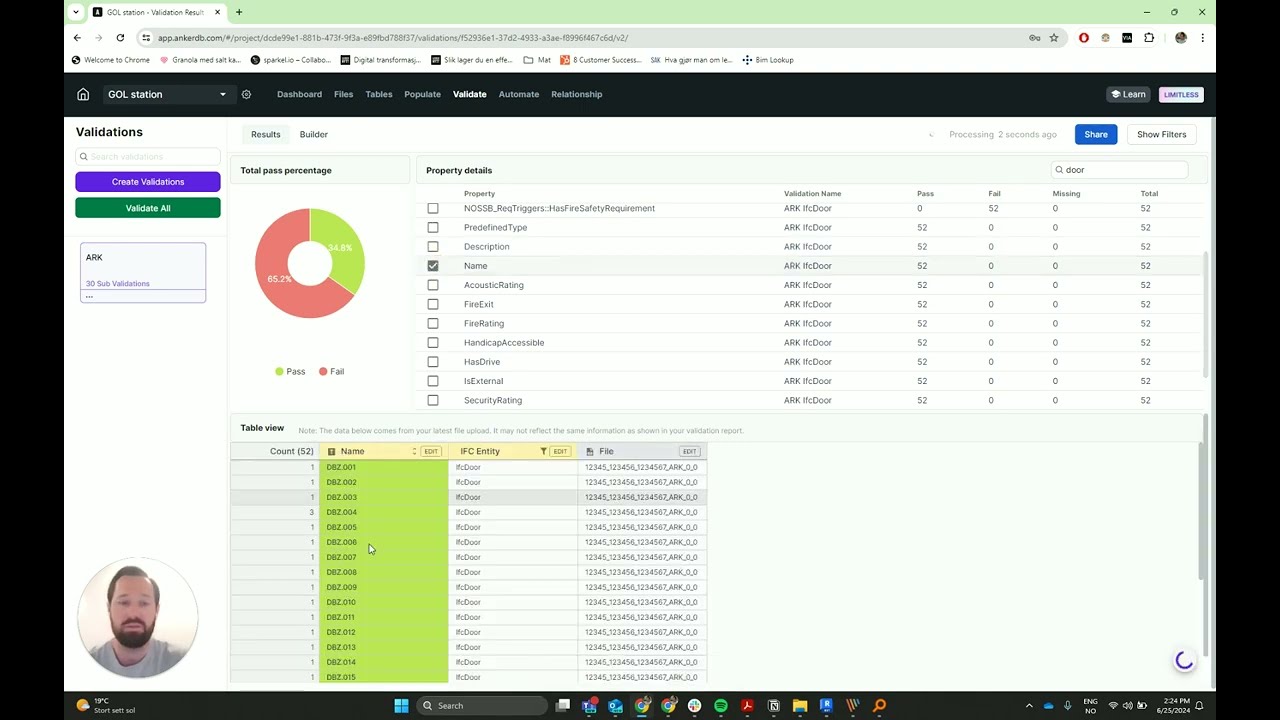
Task: Open the Windows Start menu
Action: [x=401, y=705]
